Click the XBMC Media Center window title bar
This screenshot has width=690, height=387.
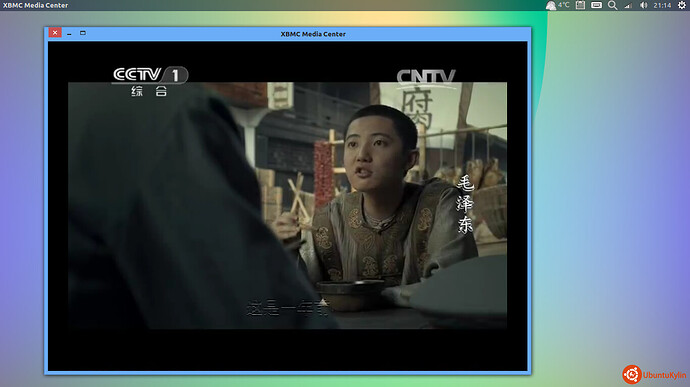288,34
